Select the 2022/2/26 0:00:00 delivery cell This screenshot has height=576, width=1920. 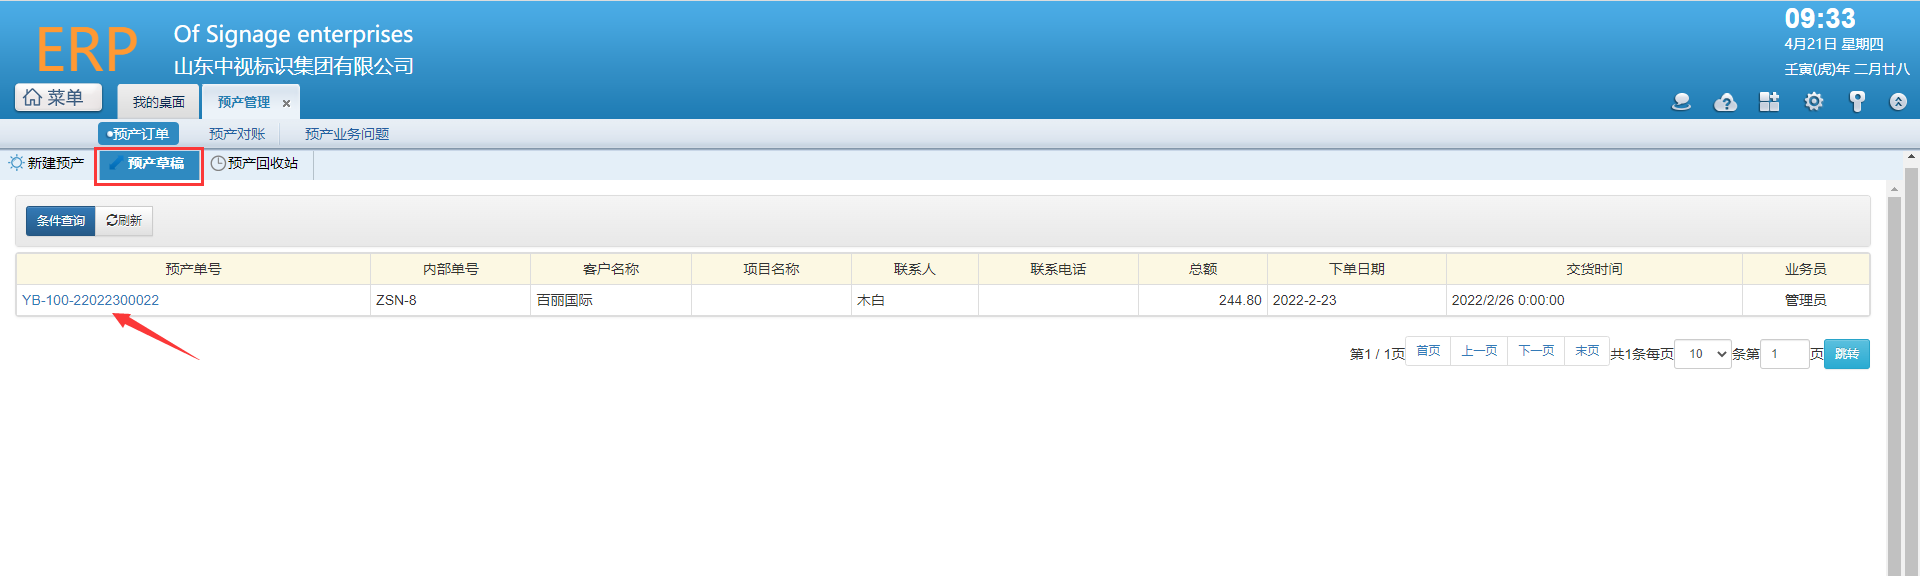tap(1594, 300)
